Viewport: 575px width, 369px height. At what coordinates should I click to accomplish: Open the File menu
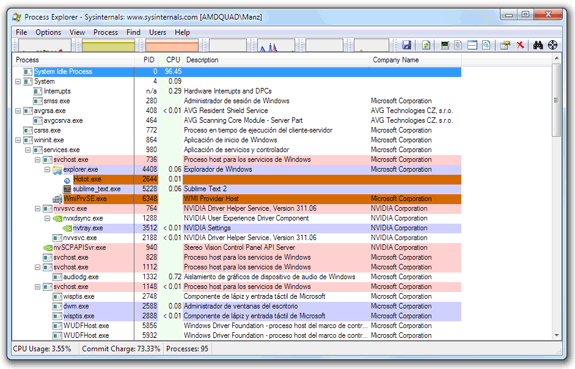(21, 32)
